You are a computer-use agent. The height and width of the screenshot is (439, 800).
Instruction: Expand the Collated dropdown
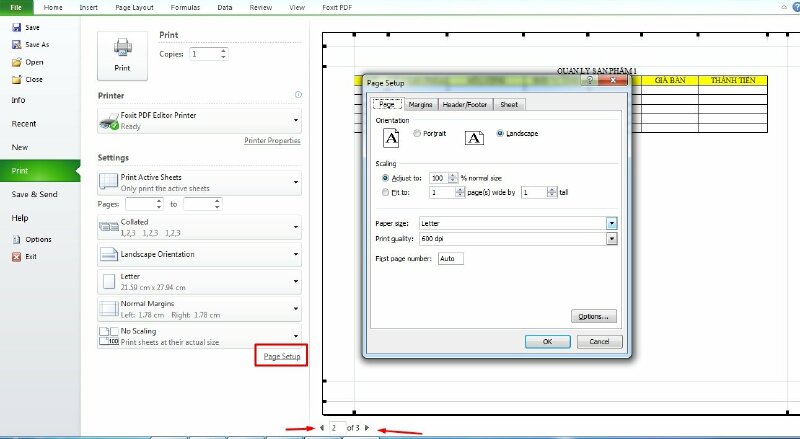(x=296, y=227)
